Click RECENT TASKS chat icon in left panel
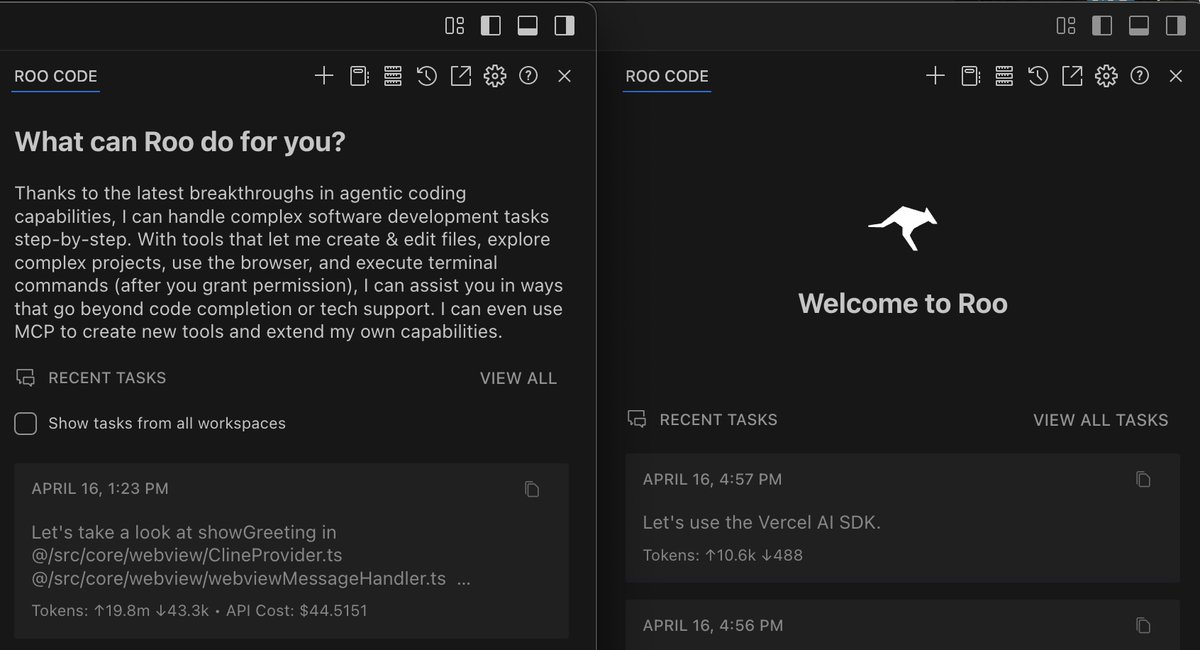This screenshot has height=650, width=1200. (26, 378)
